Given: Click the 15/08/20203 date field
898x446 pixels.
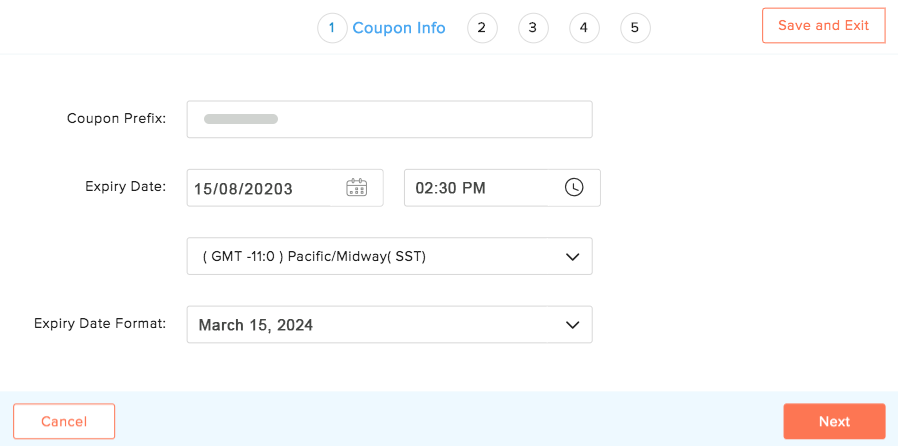Looking at the screenshot, I should [x=285, y=188].
